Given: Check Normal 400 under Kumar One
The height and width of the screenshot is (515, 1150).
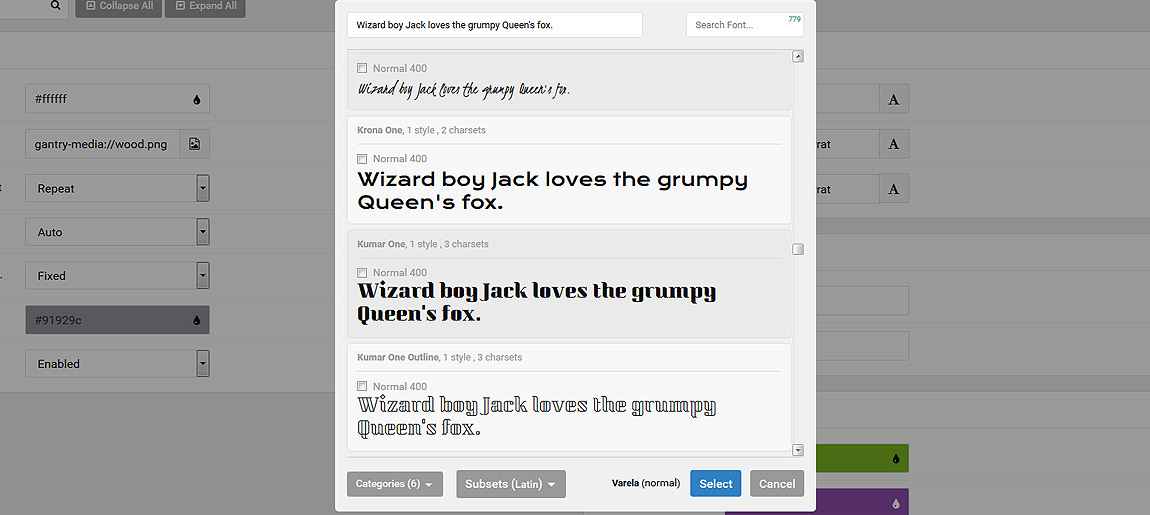Looking at the screenshot, I should pos(362,272).
